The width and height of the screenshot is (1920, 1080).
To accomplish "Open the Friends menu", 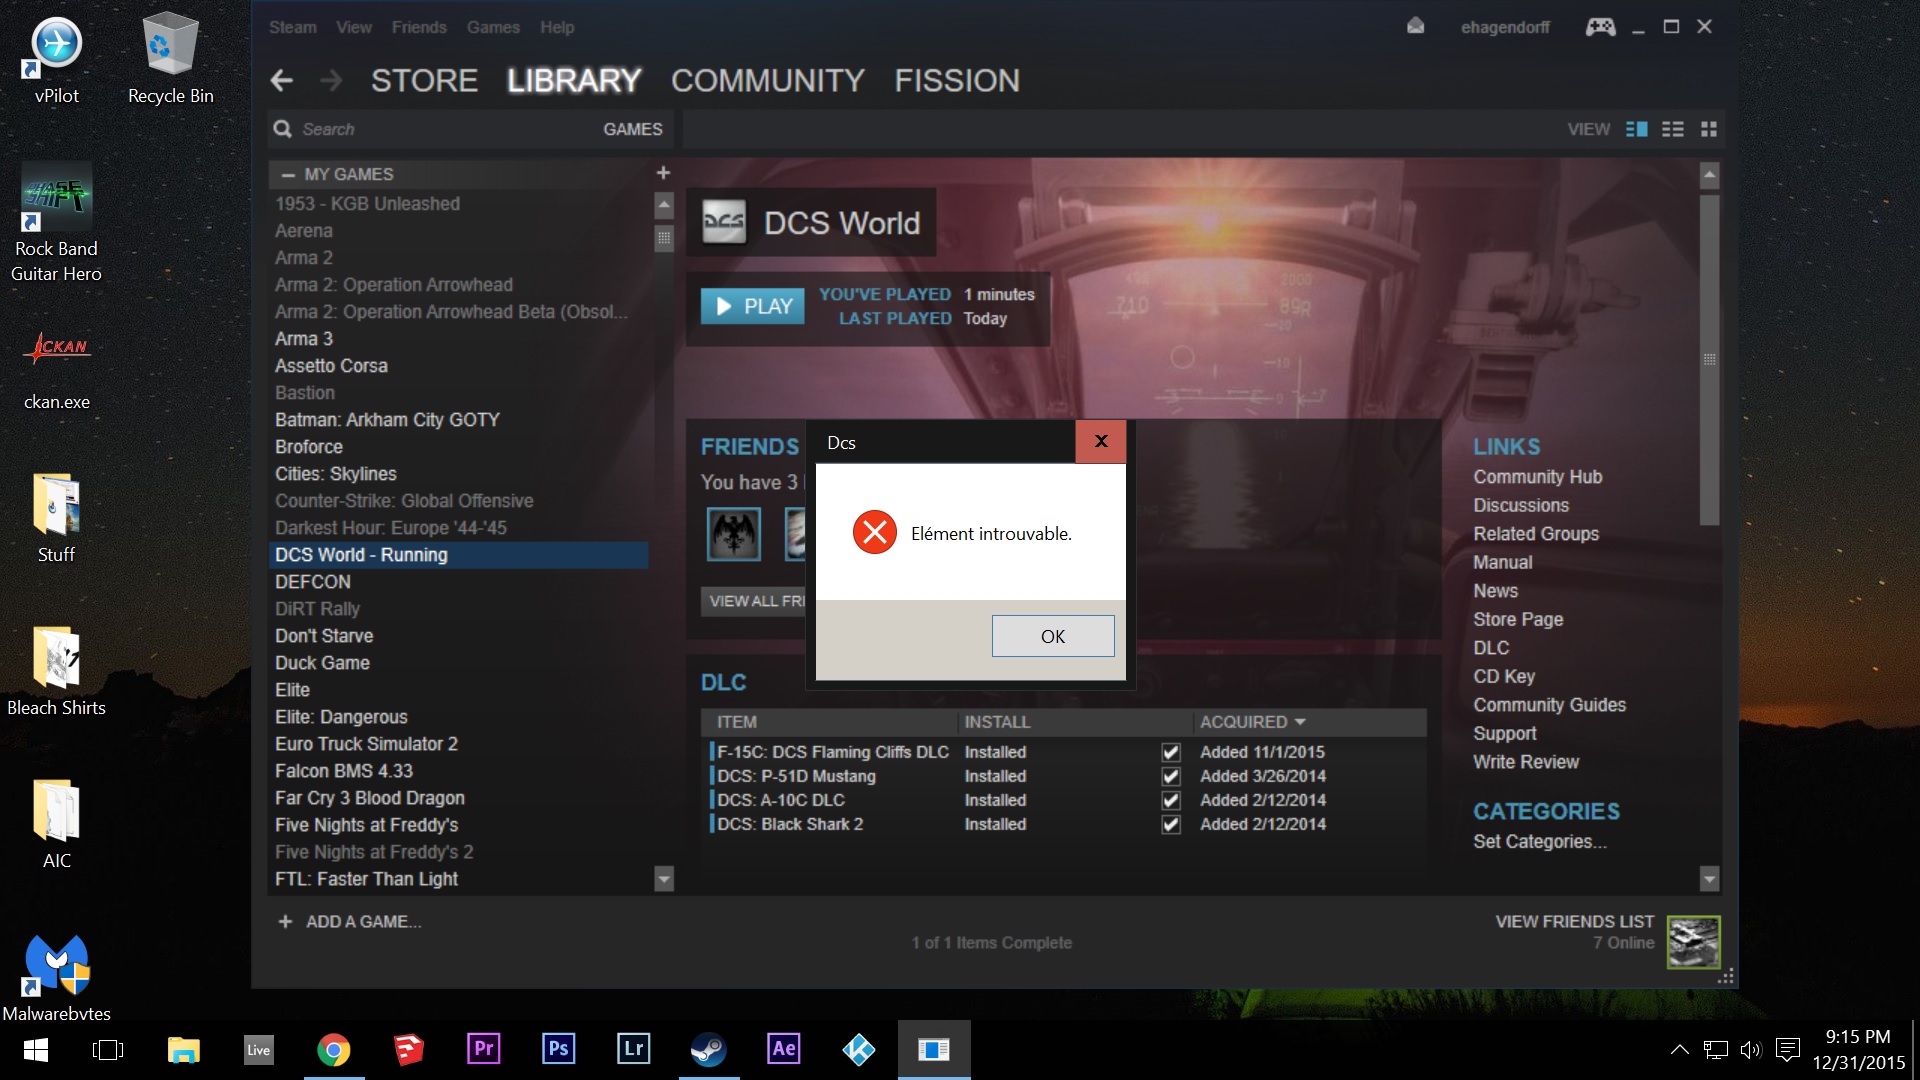I will point(419,27).
